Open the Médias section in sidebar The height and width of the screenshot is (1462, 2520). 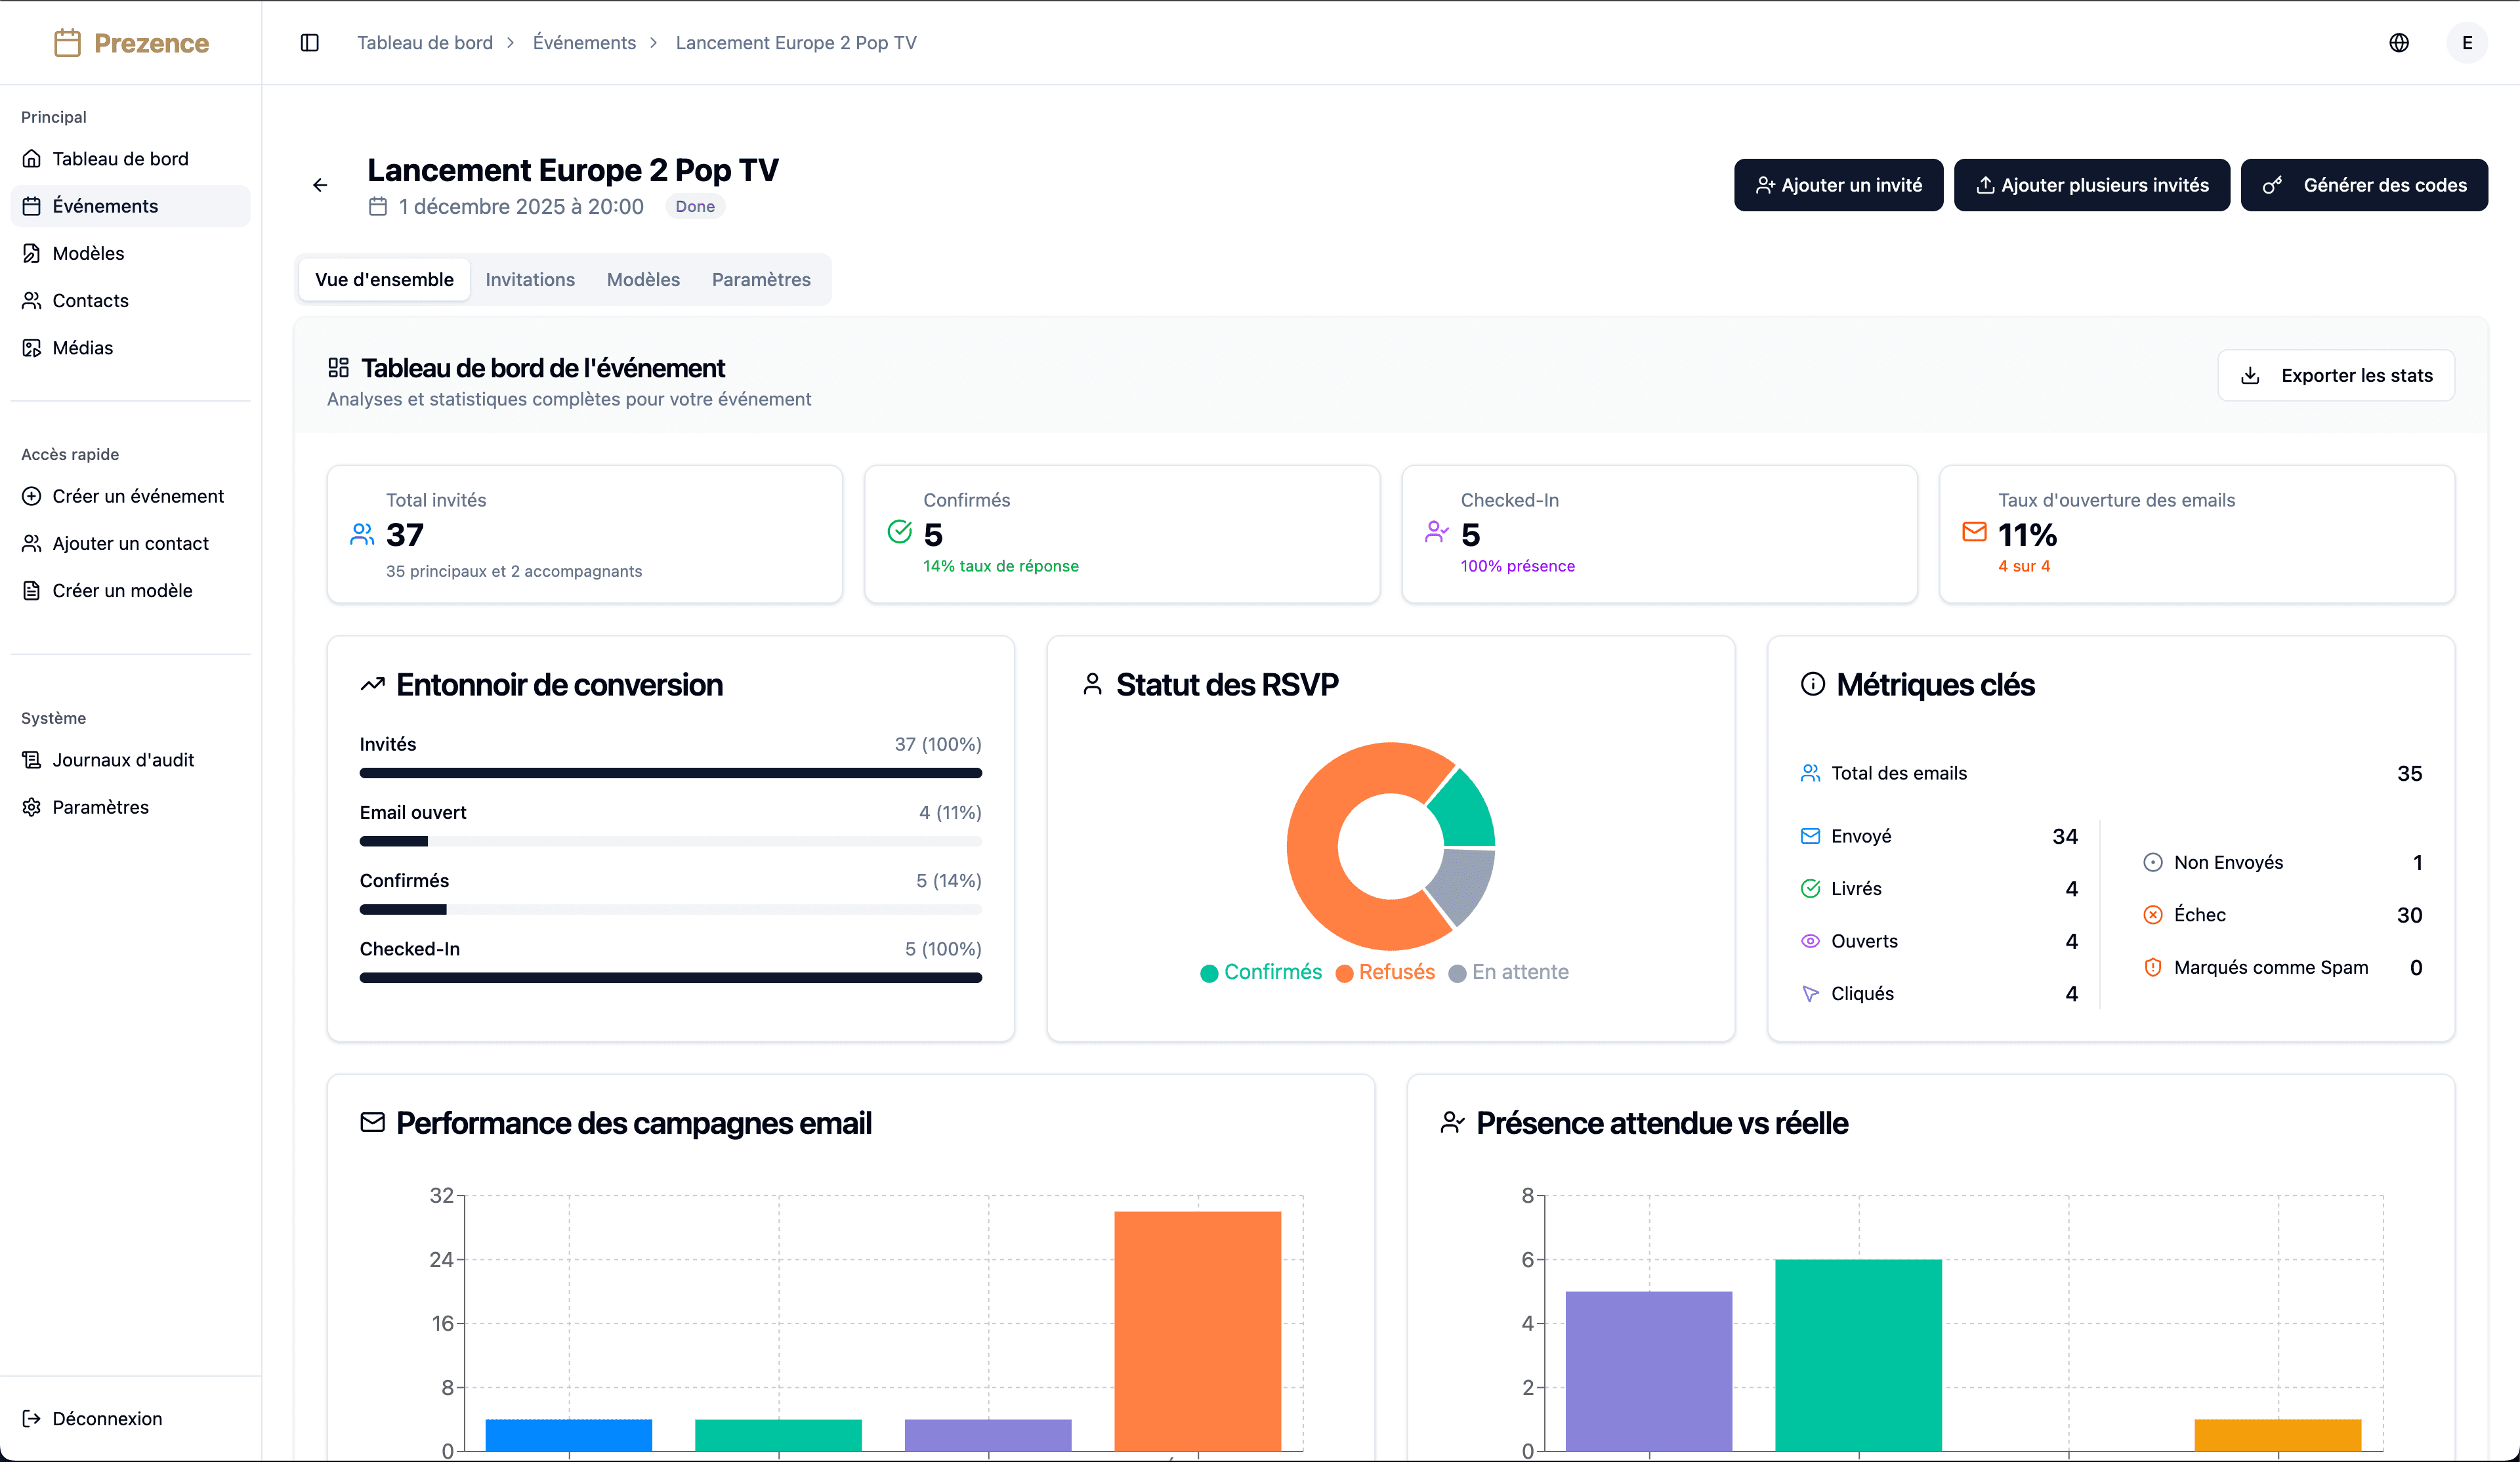(84, 347)
